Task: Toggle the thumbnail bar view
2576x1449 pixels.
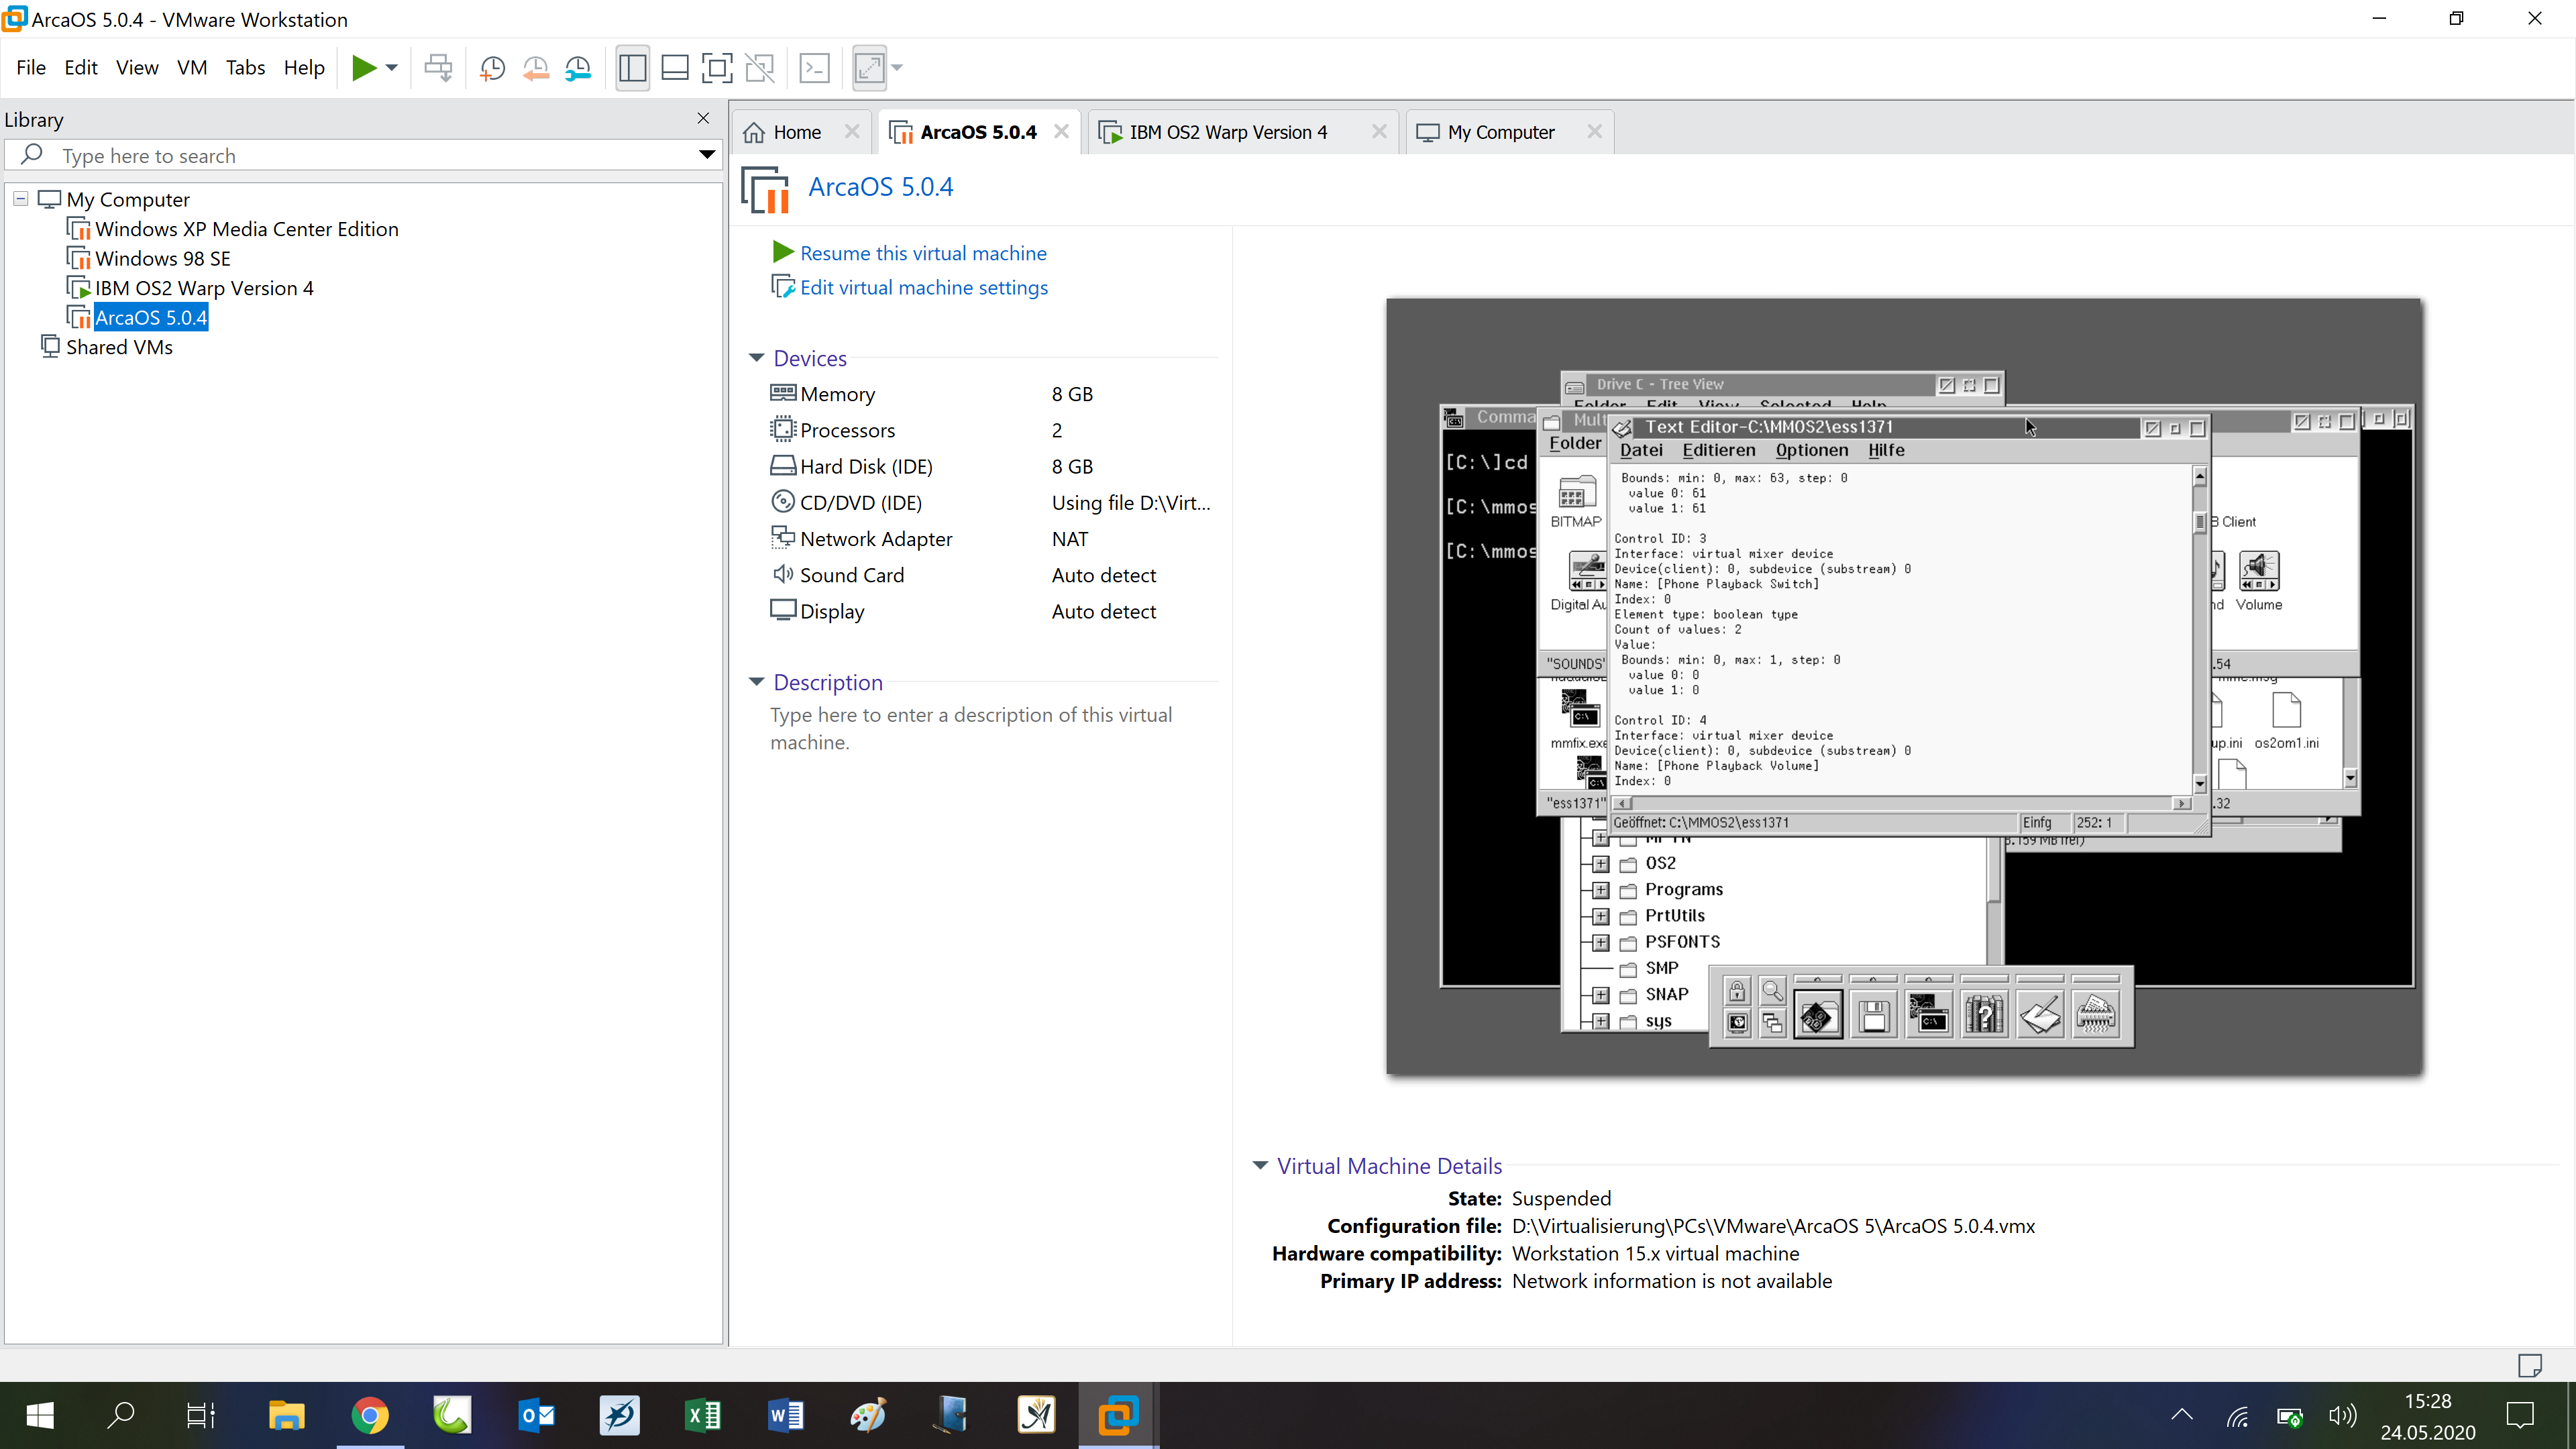Action: [675, 68]
